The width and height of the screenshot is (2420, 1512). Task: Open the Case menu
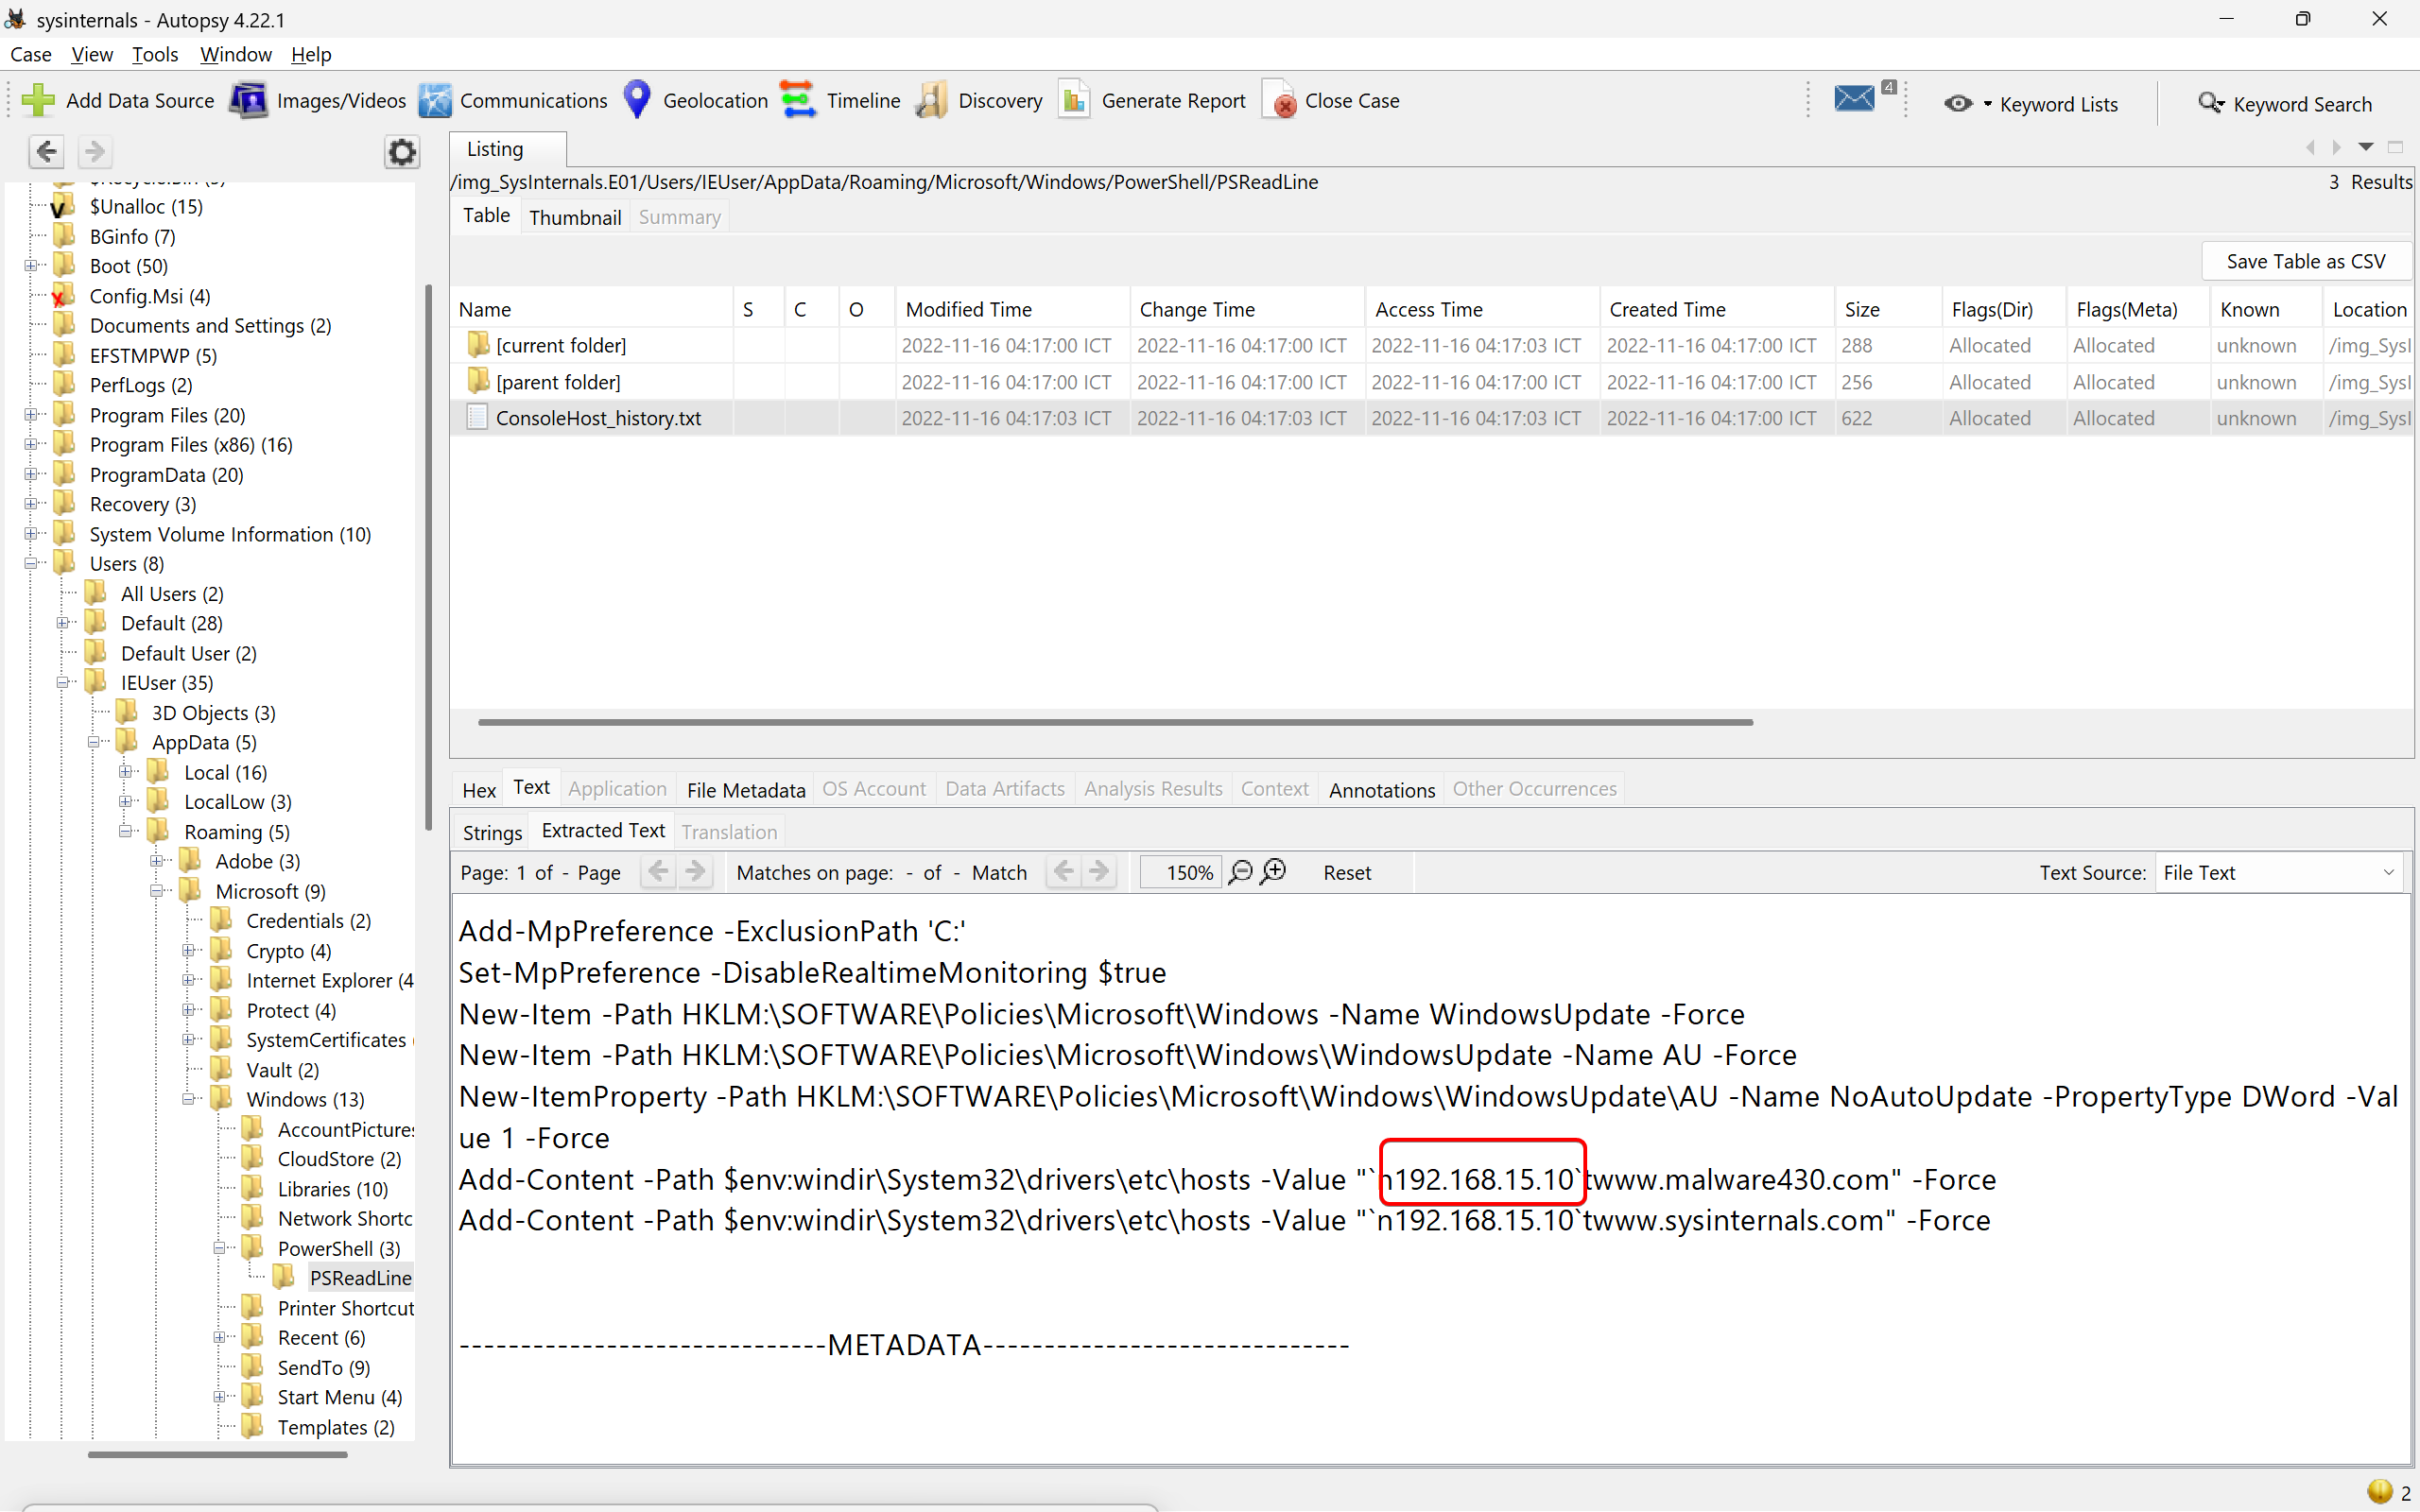click(31, 54)
